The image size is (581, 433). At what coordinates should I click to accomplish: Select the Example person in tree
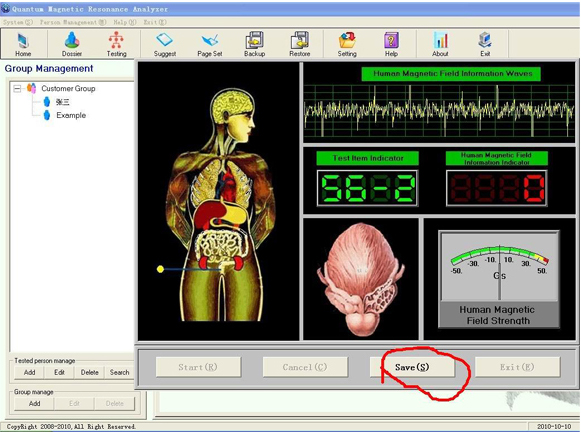[x=71, y=115]
